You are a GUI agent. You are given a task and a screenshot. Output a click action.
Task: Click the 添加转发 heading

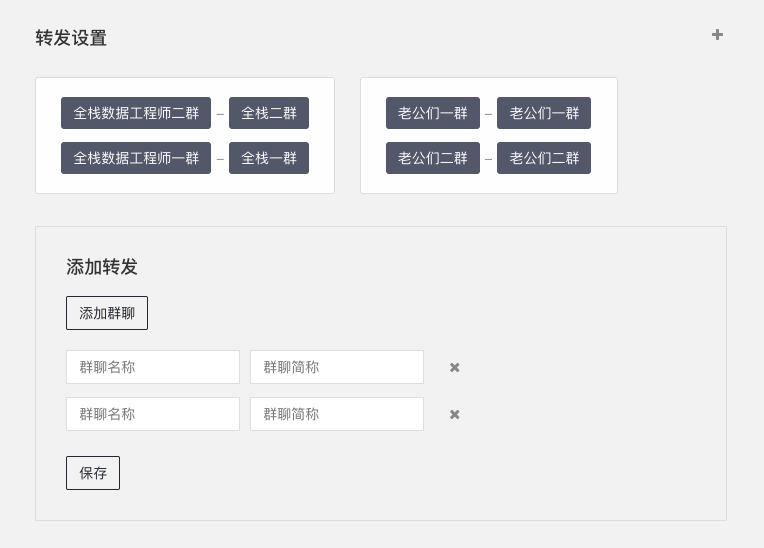102,267
